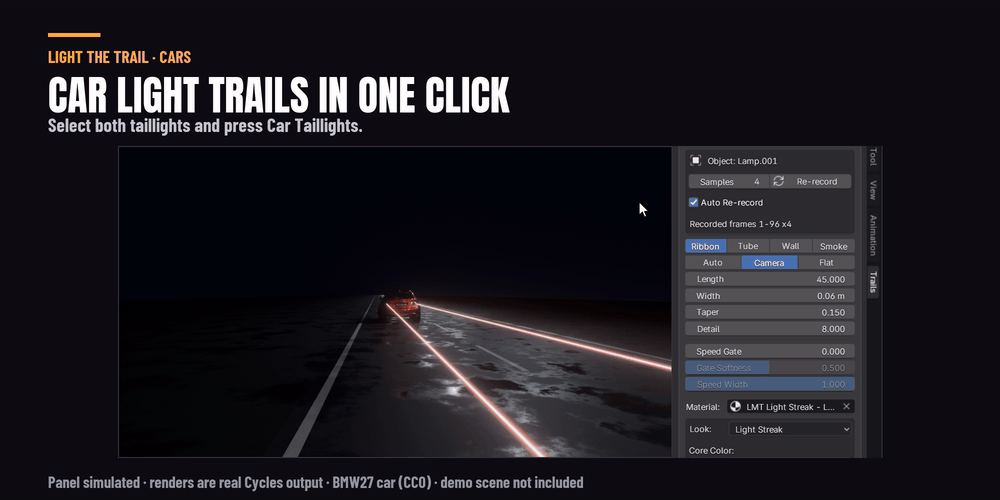This screenshot has width=1000, height=500.
Task: Switch to the Trails sidebar tab
Action: pyautogui.click(x=873, y=282)
